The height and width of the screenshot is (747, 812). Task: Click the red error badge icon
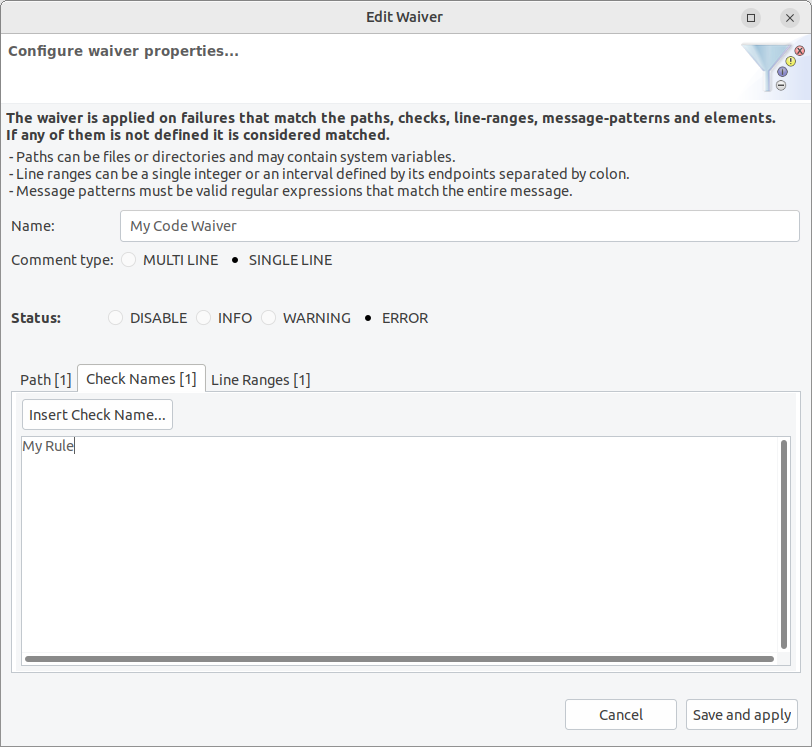pyautogui.click(x=799, y=50)
